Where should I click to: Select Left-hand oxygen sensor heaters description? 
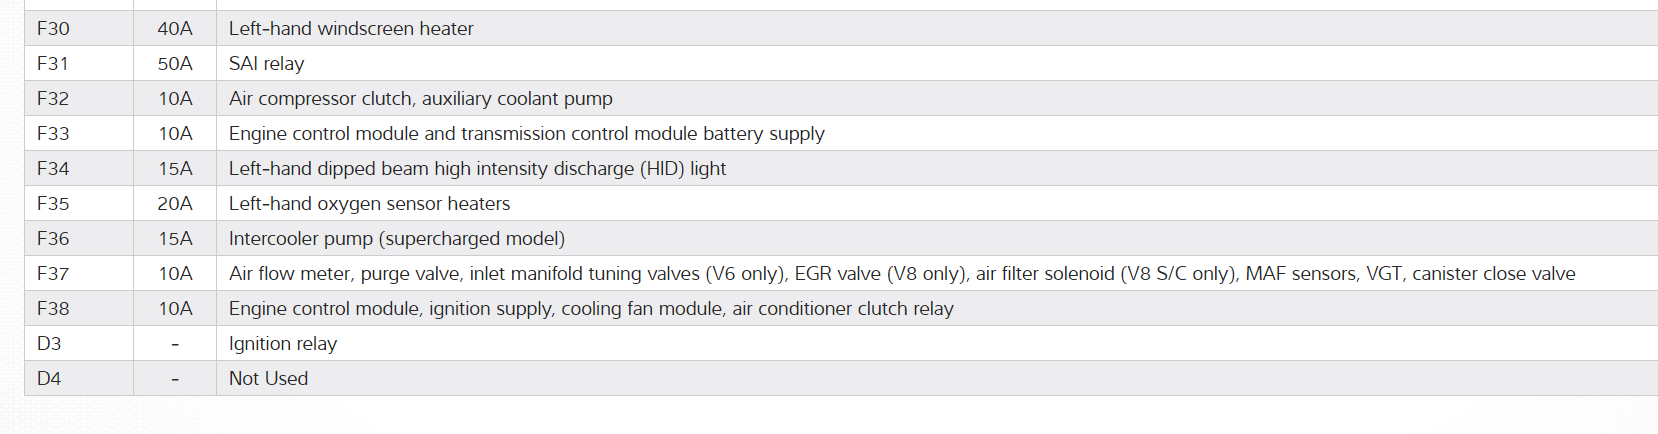(369, 204)
